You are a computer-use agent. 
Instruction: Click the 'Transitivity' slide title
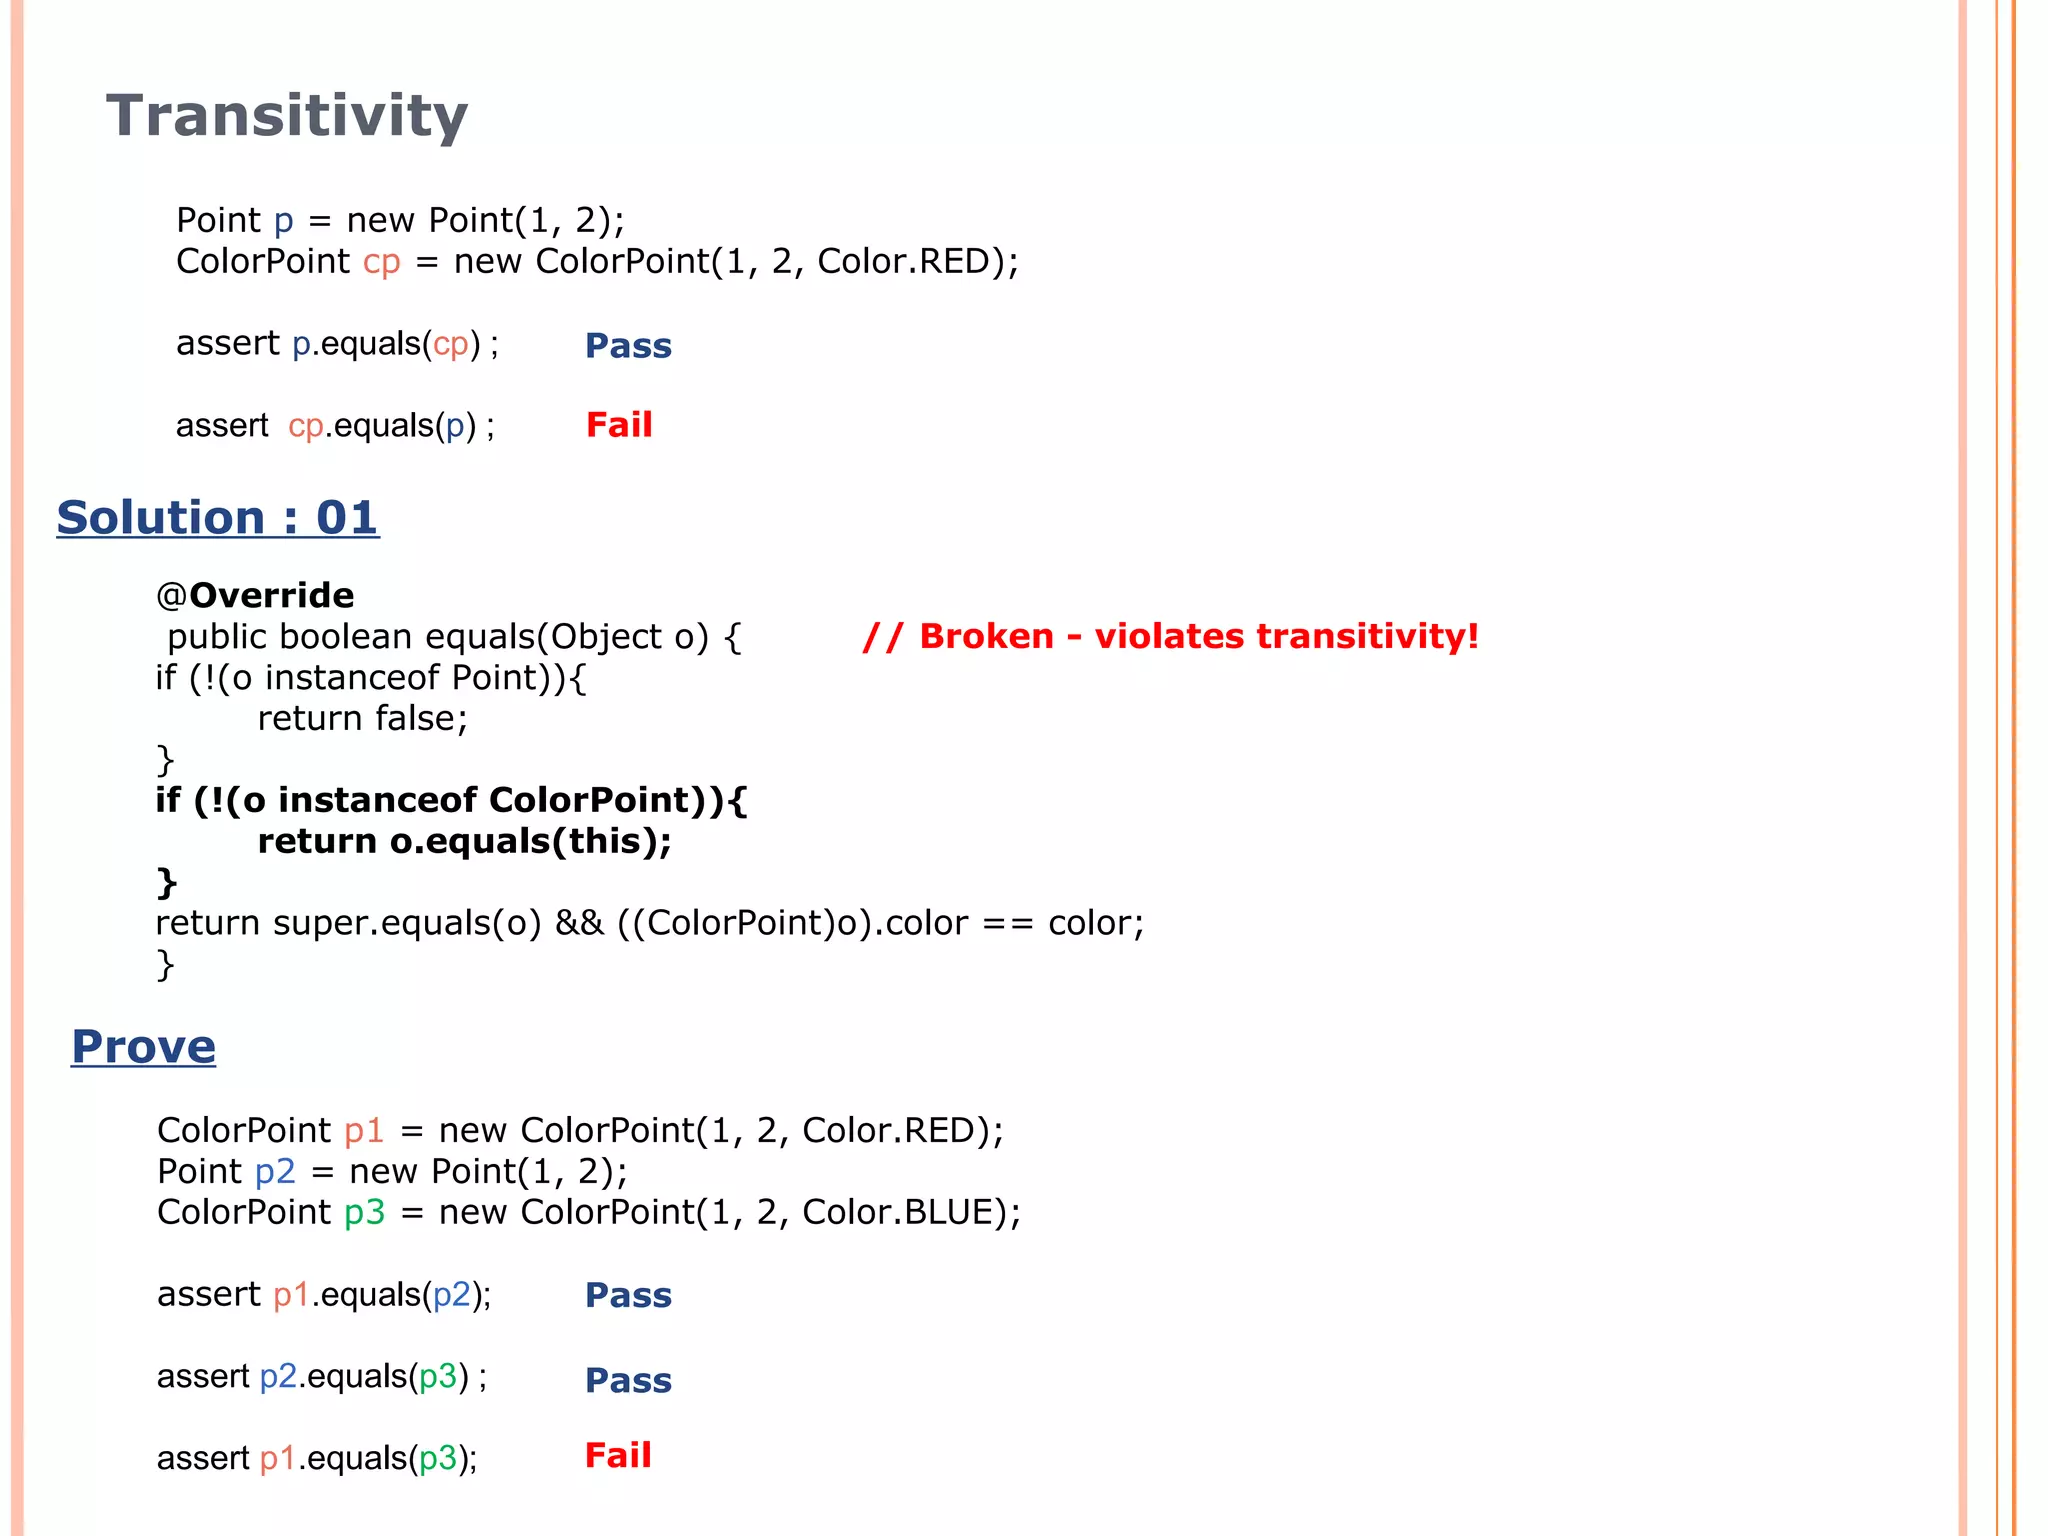click(287, 115)
